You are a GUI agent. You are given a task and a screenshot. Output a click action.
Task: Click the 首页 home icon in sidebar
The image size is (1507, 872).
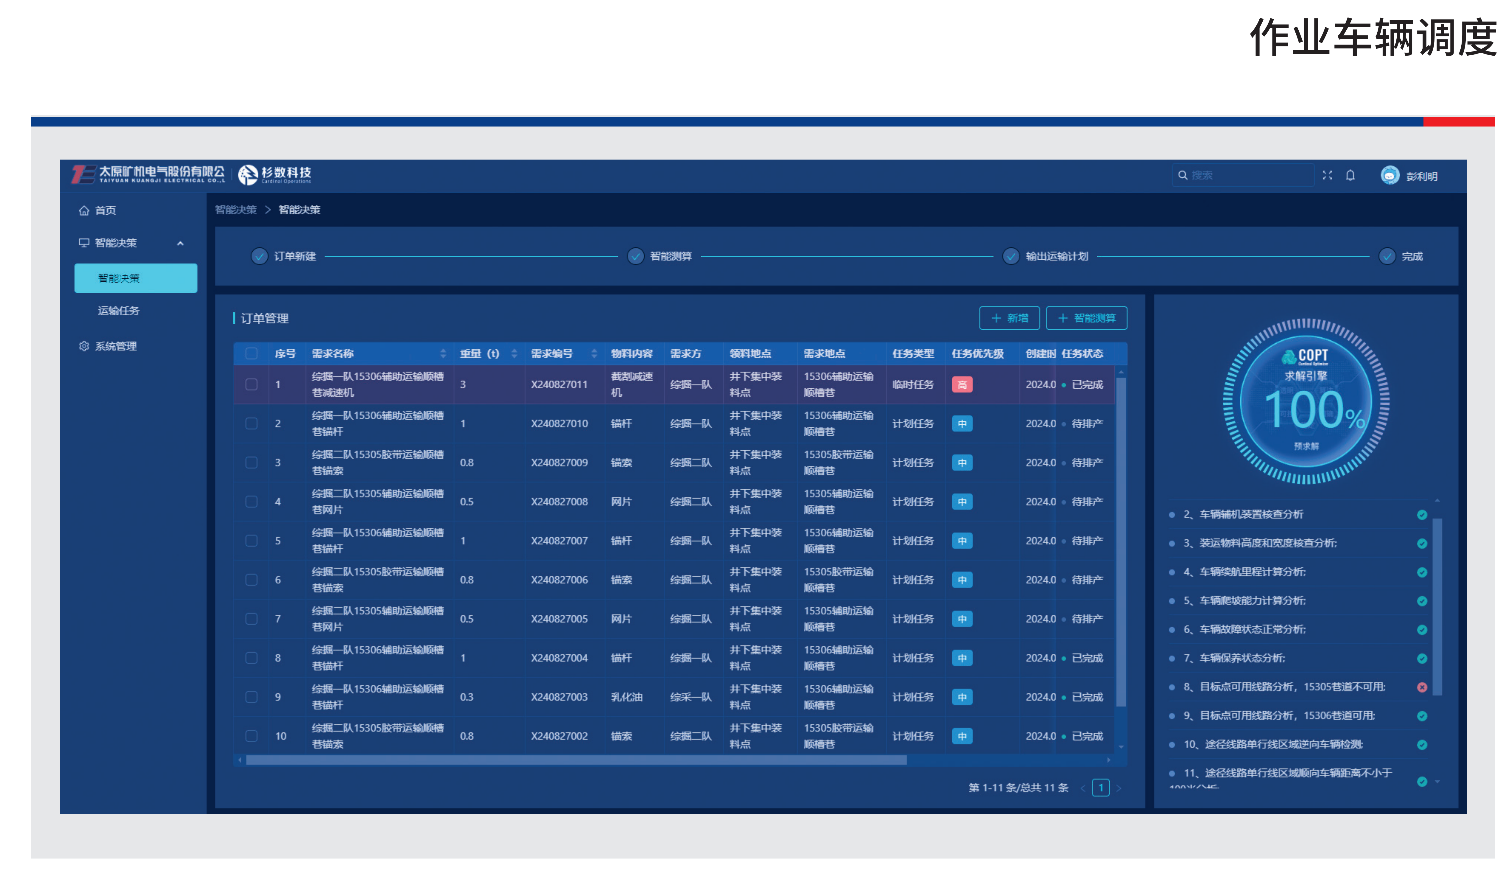click(x=84, y=211)
